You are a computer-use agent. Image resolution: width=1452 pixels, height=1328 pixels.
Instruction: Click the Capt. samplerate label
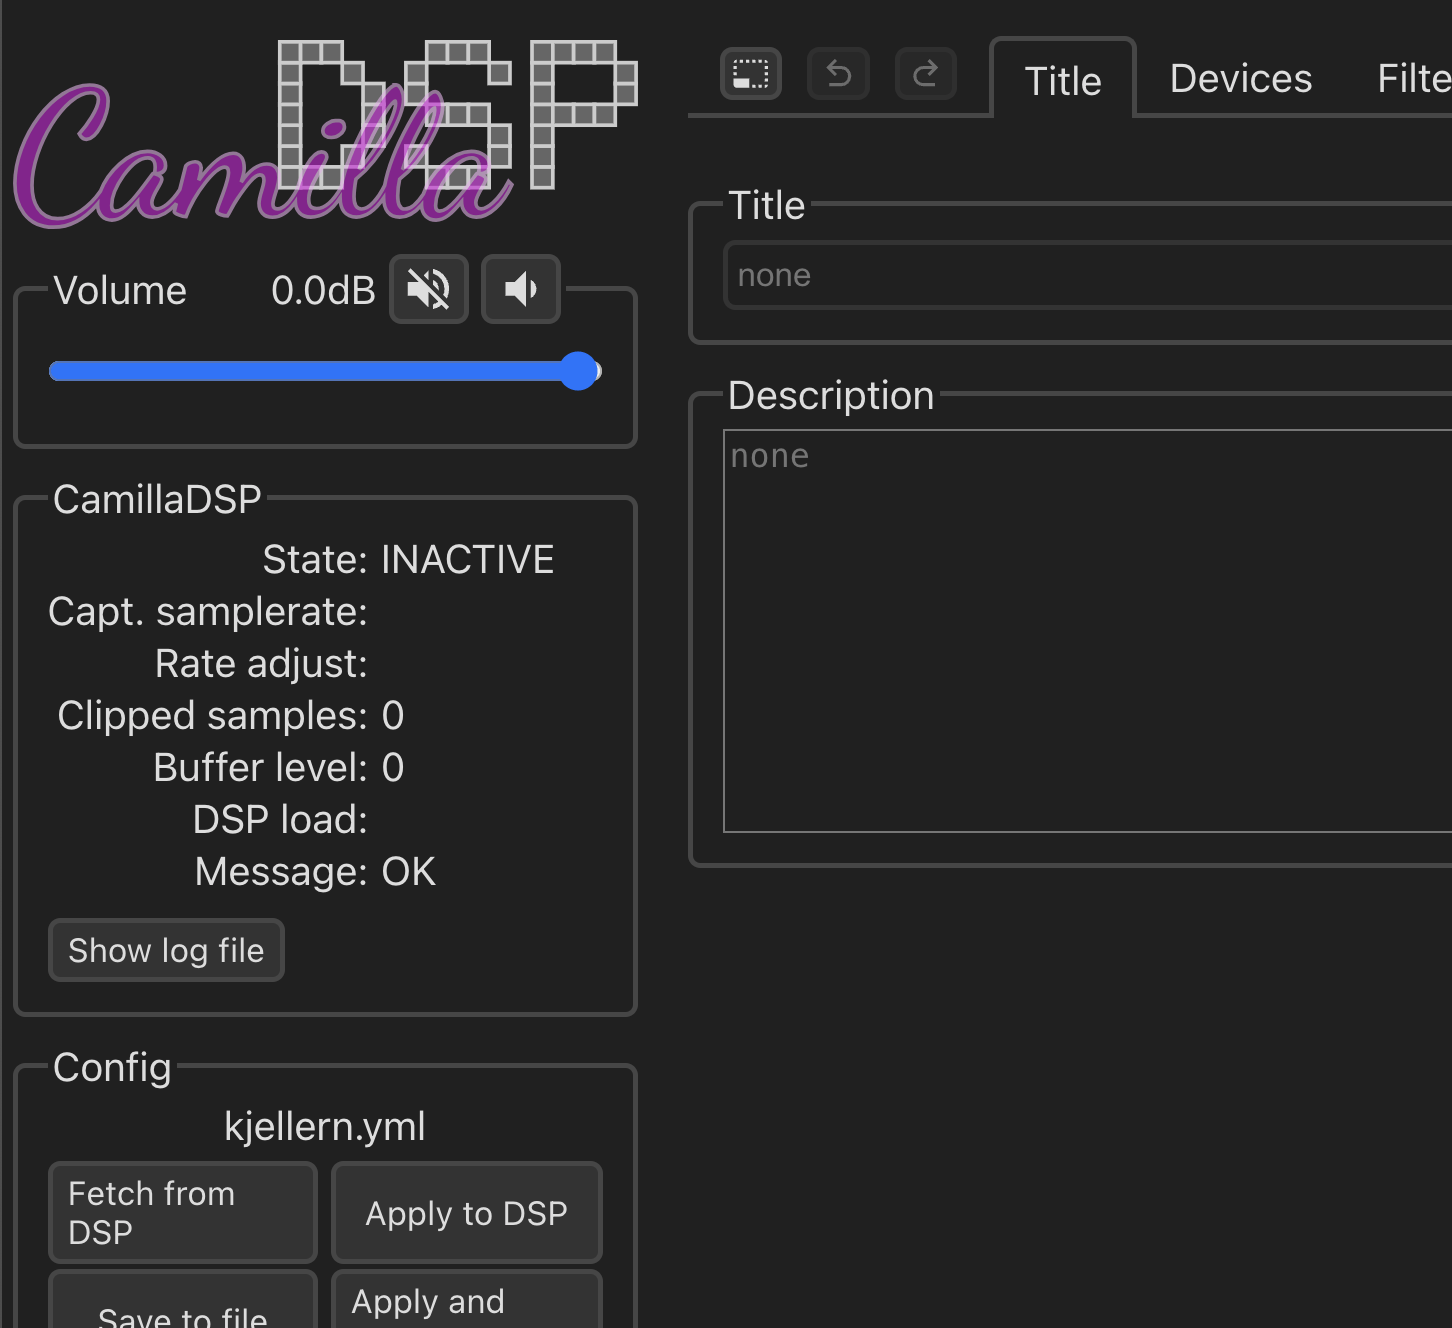coord(208,611)
